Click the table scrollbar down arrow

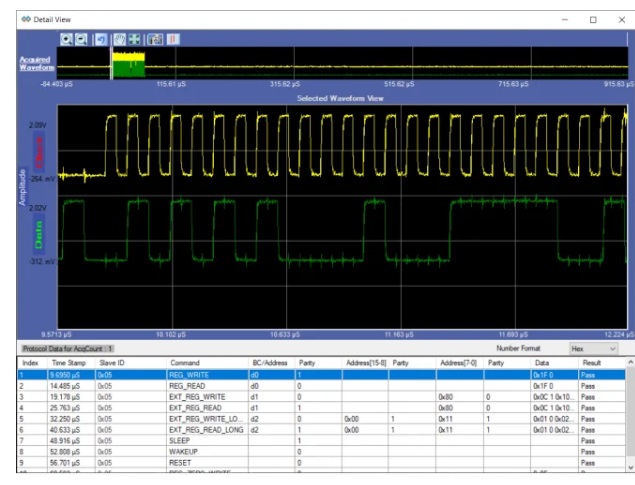(x=630, y=468)
